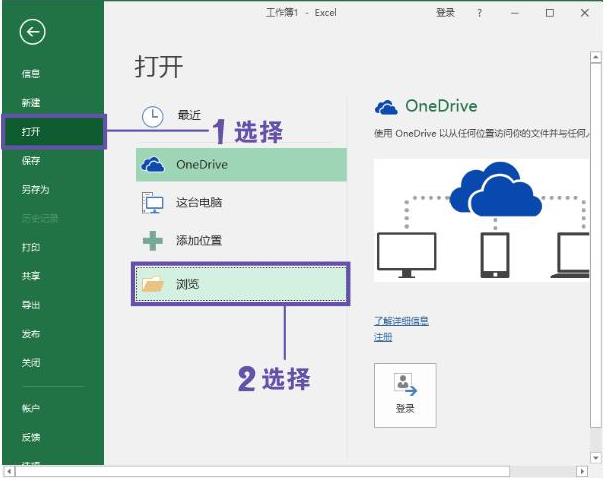The image size is (610, 485).
Task: Open the 注册 sign-up link
Action: coord(383,337)
